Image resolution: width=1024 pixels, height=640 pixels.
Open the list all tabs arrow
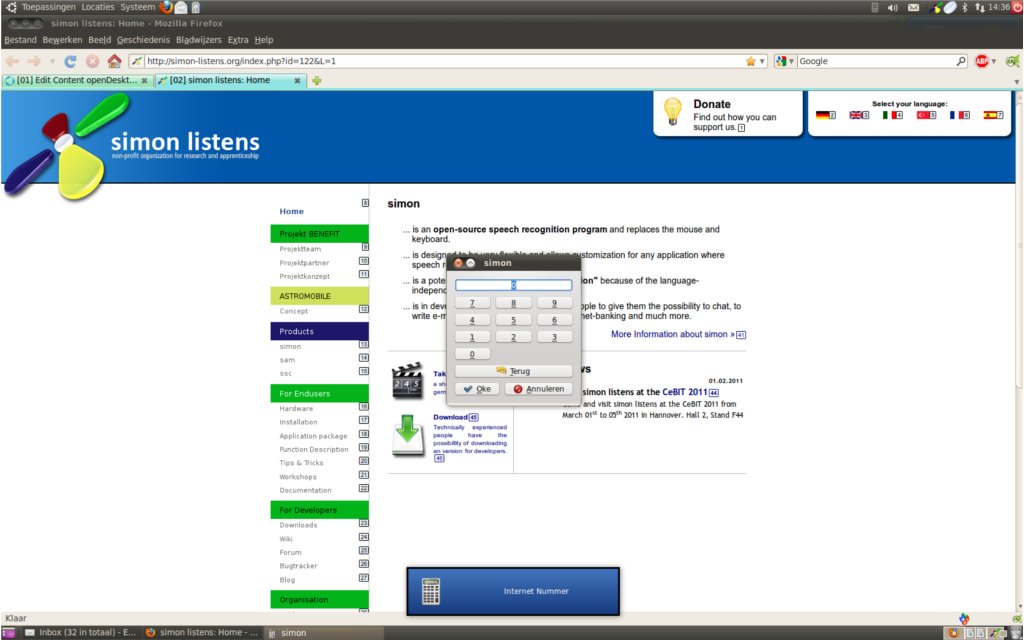click(x=1016, y=82)
